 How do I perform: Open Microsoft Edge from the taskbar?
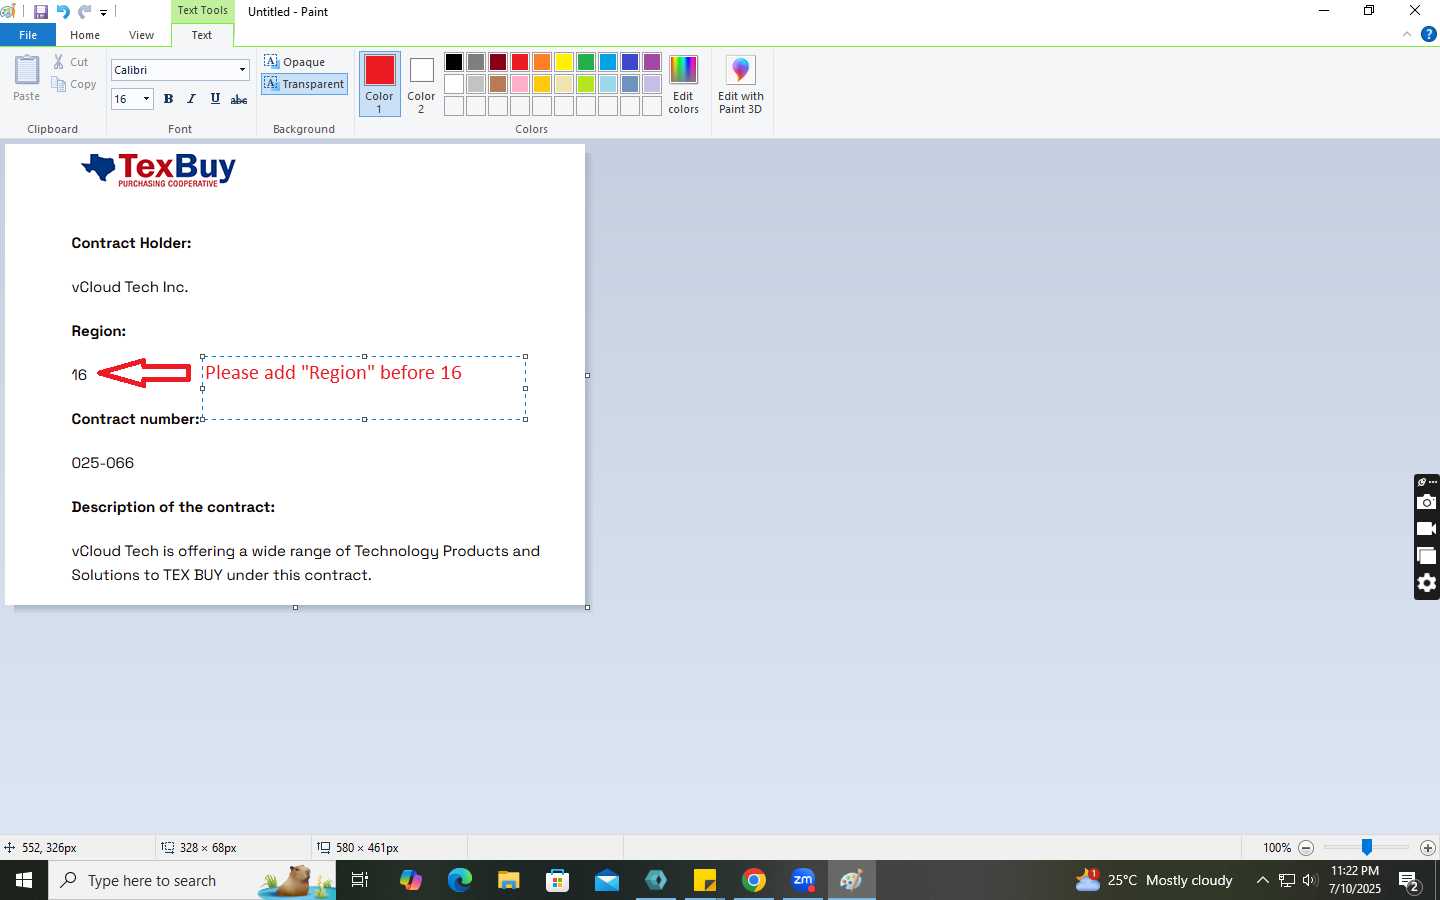point(460,880)
